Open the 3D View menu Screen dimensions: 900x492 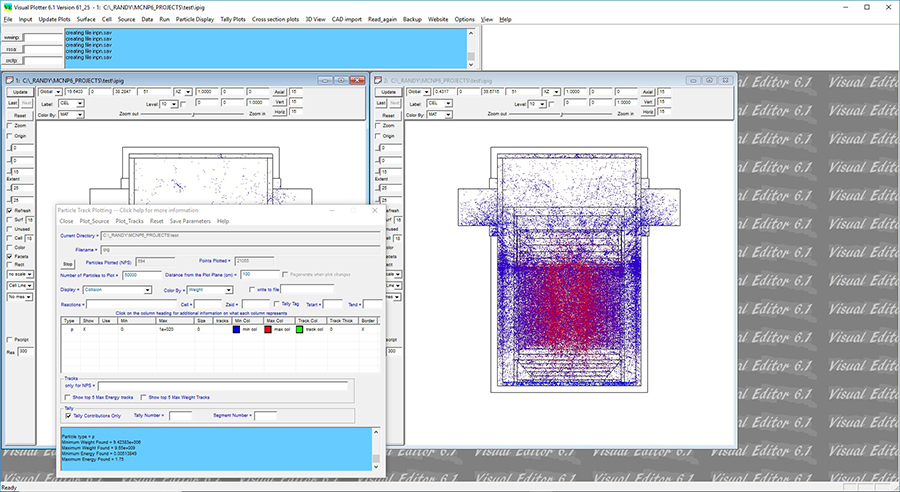point(315,19)
